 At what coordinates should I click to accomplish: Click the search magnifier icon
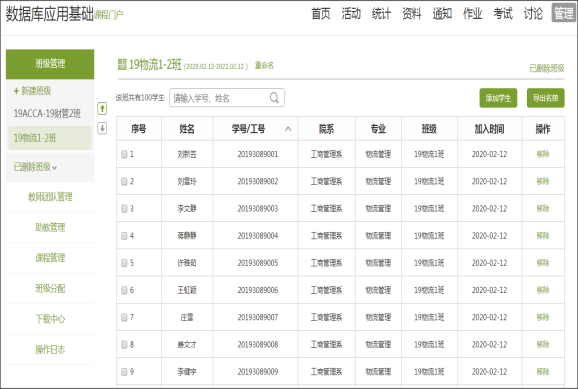274,98
